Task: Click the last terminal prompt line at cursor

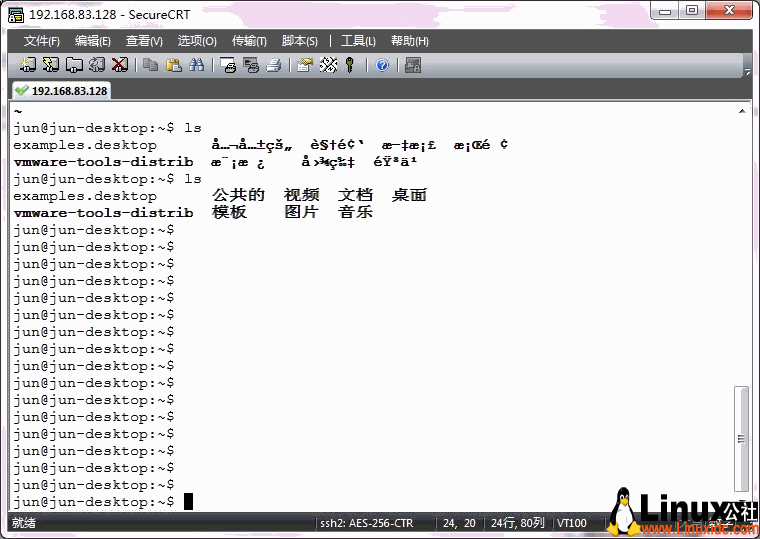Action: [188, 501]
